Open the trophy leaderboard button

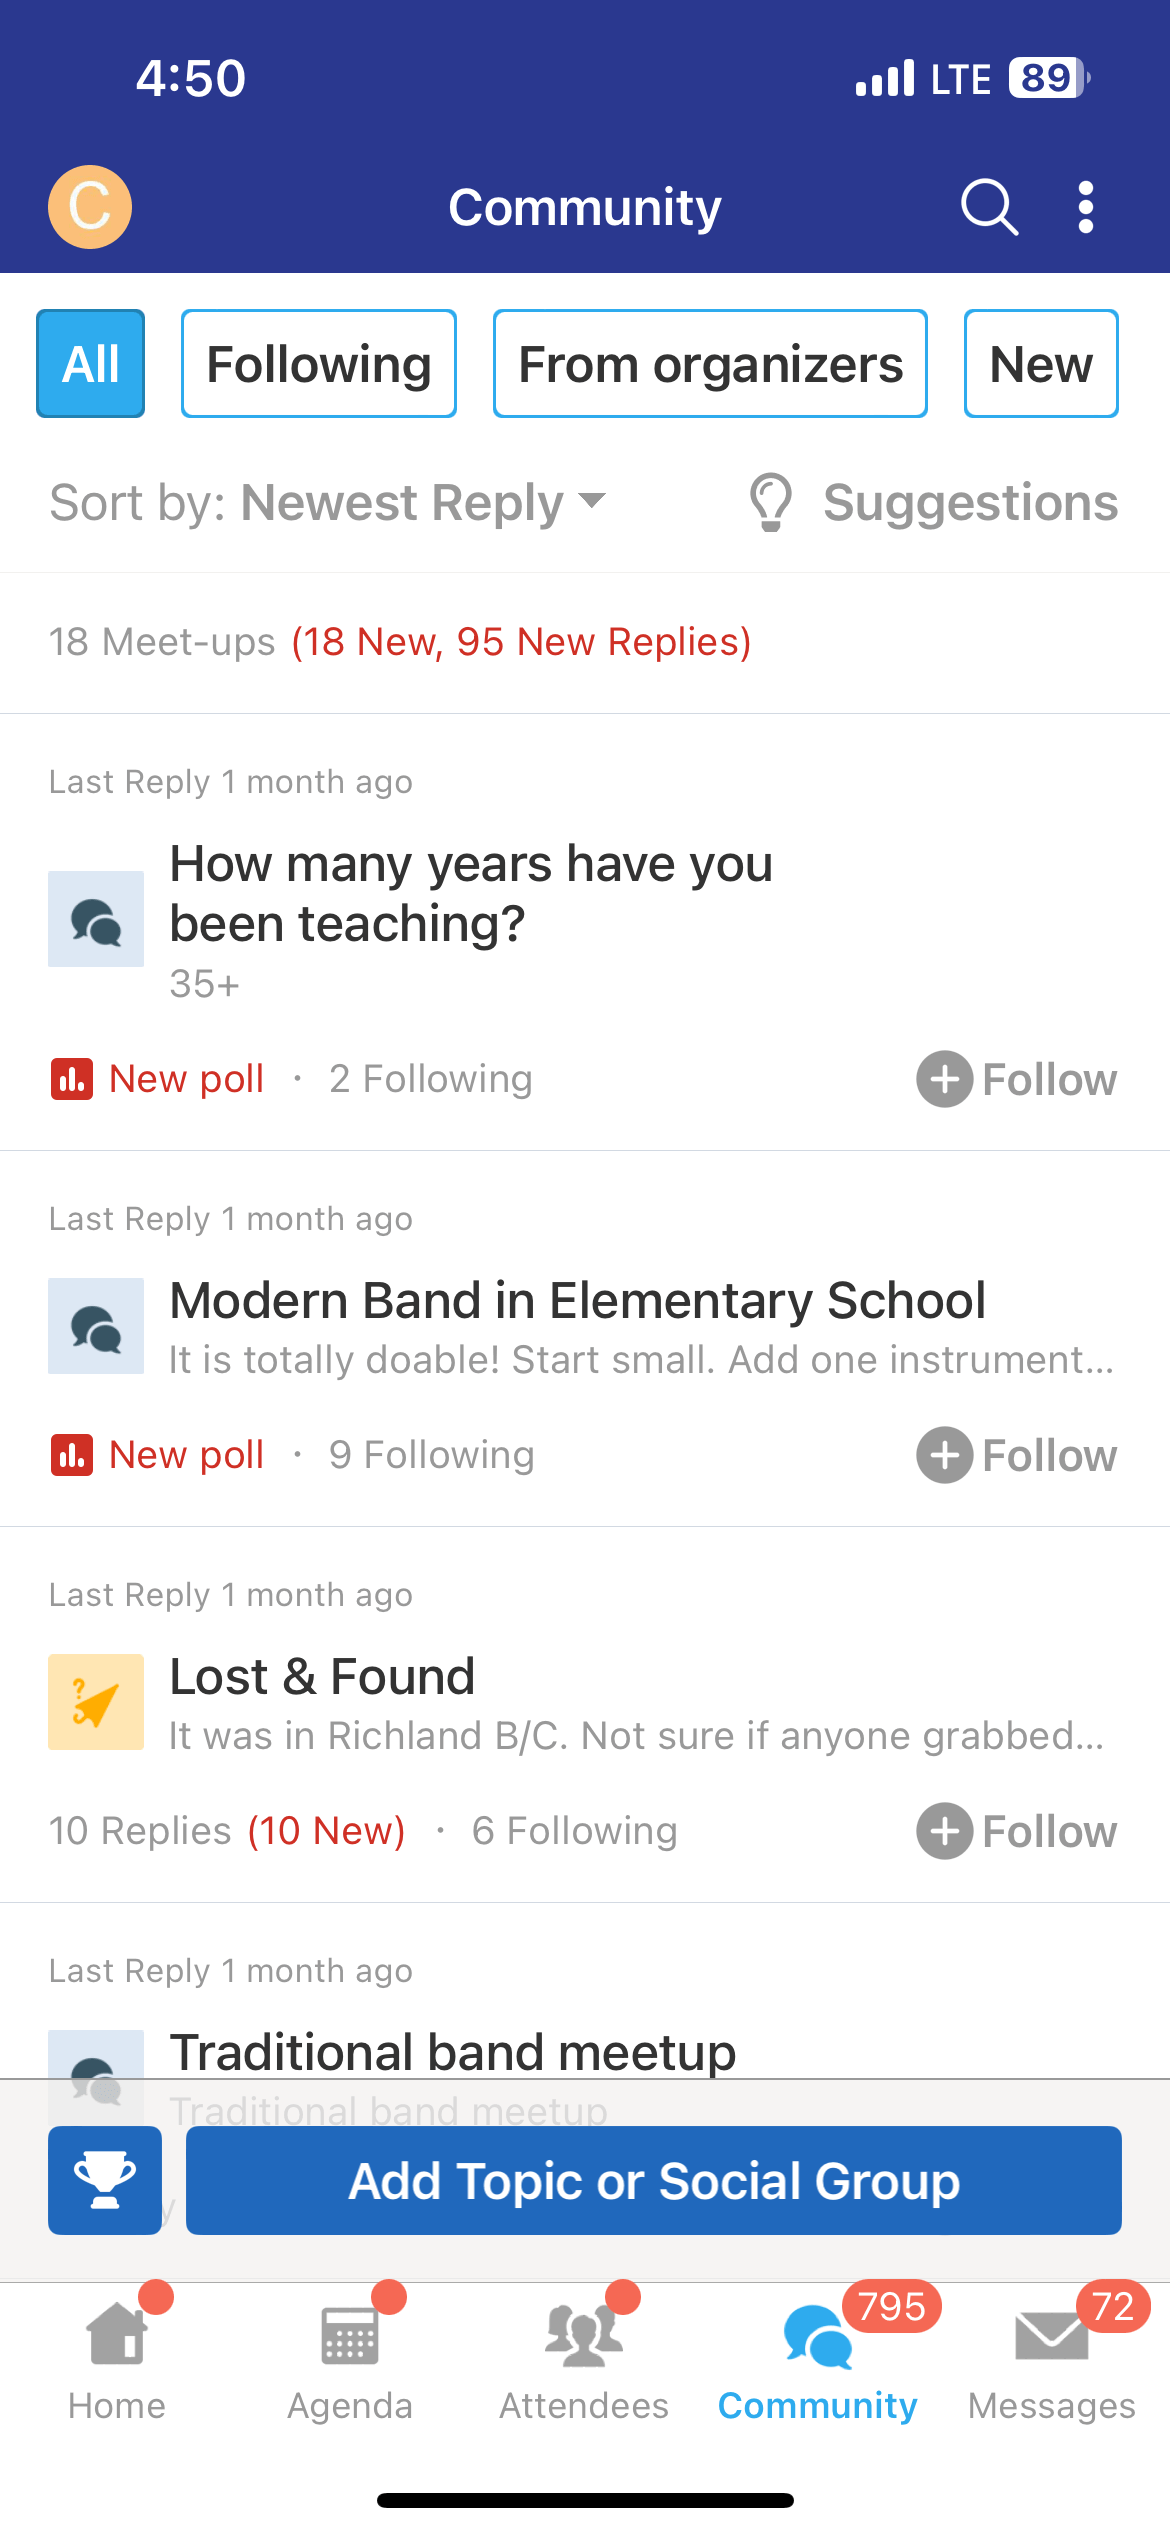(105, 2180)
